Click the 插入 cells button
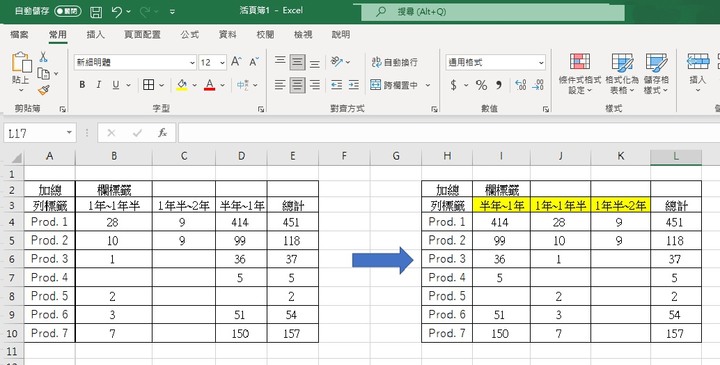Viewport: 720px width, 365px height. [x=698, y=73]
